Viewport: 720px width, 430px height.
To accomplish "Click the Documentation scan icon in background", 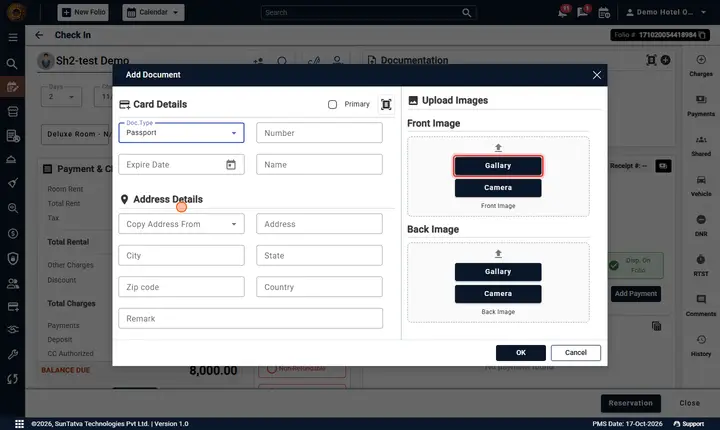I will (x=651, y=60).
